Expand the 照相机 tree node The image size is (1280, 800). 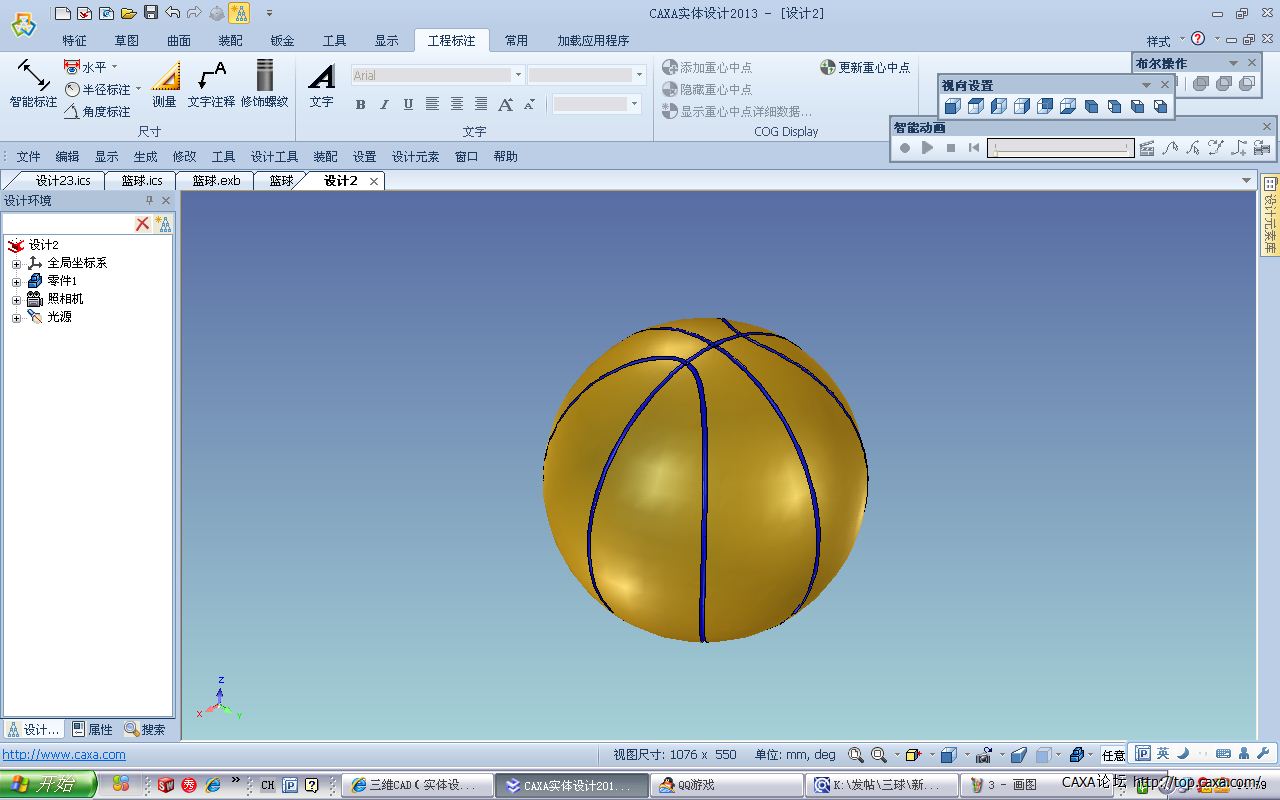(16, 300)
